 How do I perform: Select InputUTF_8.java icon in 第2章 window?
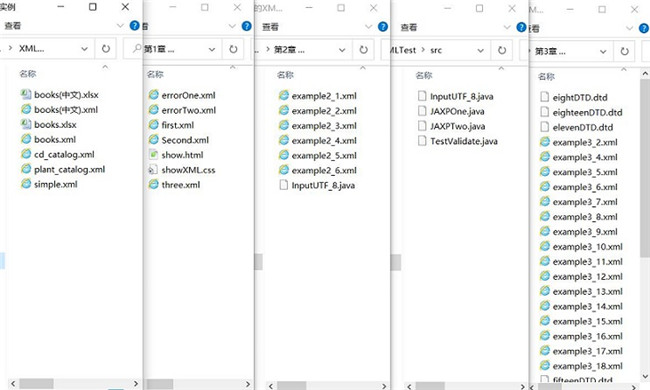(284, 185)
